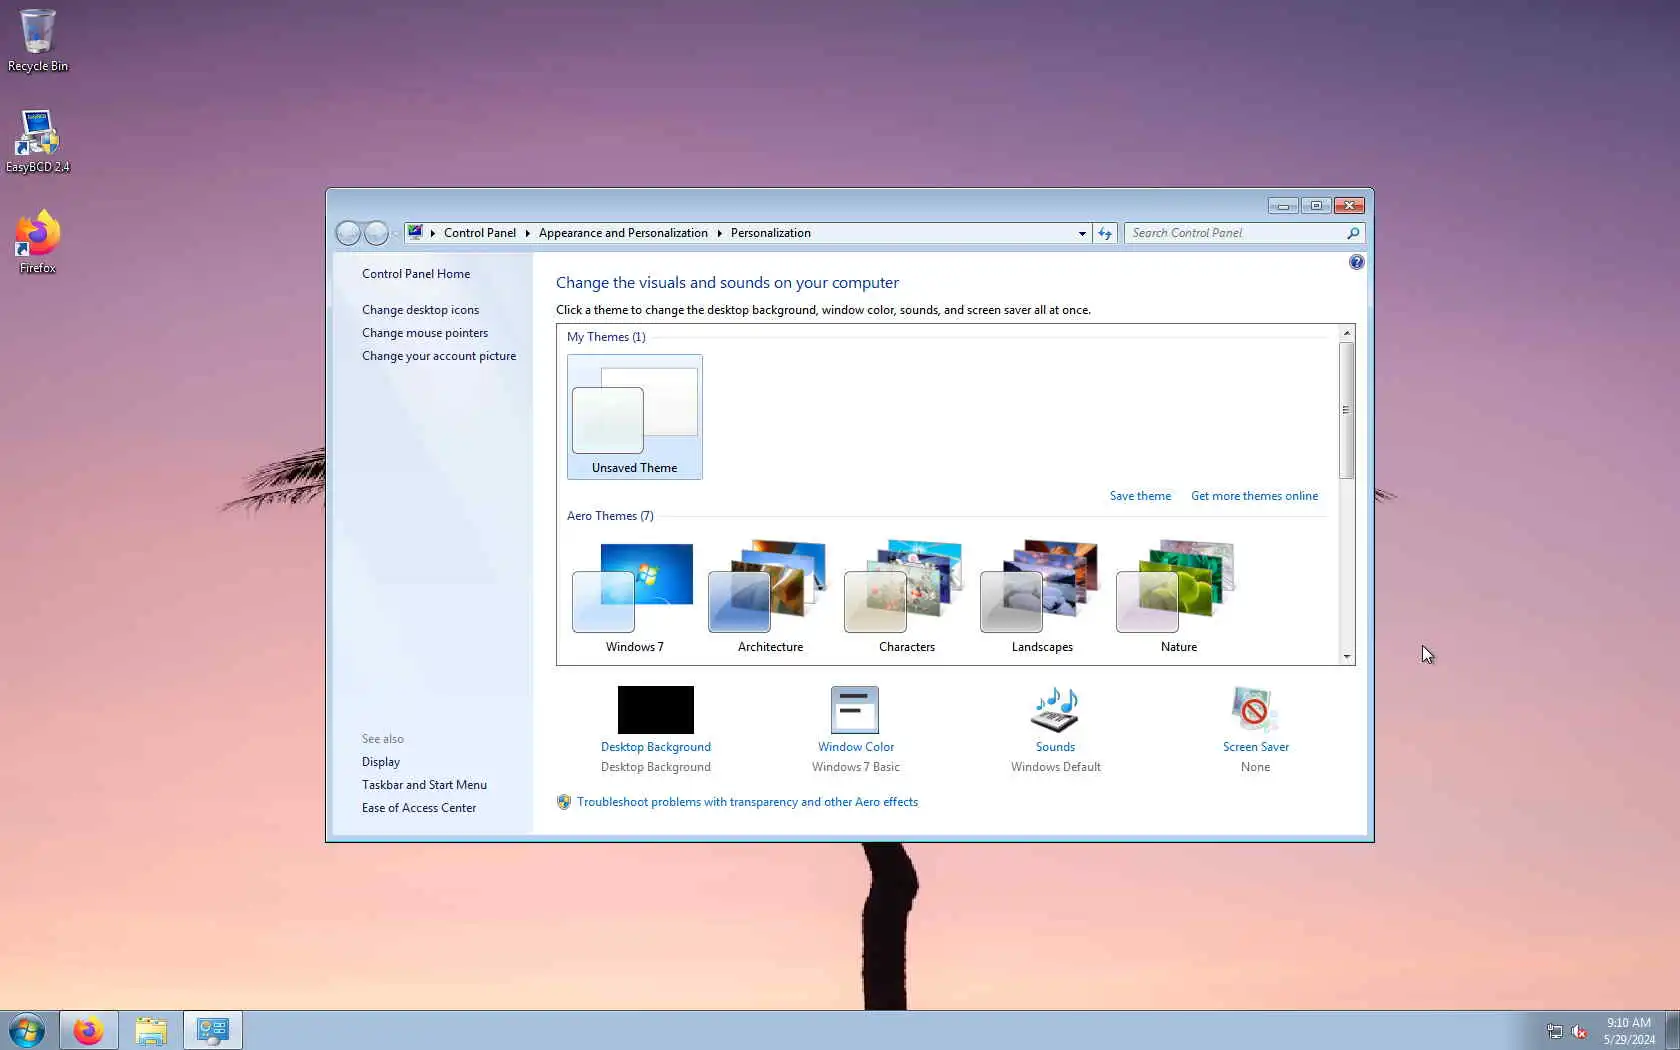Click the Control Panel breadcrumb
1680x1050 pixels.
click(x=480, y=233)
